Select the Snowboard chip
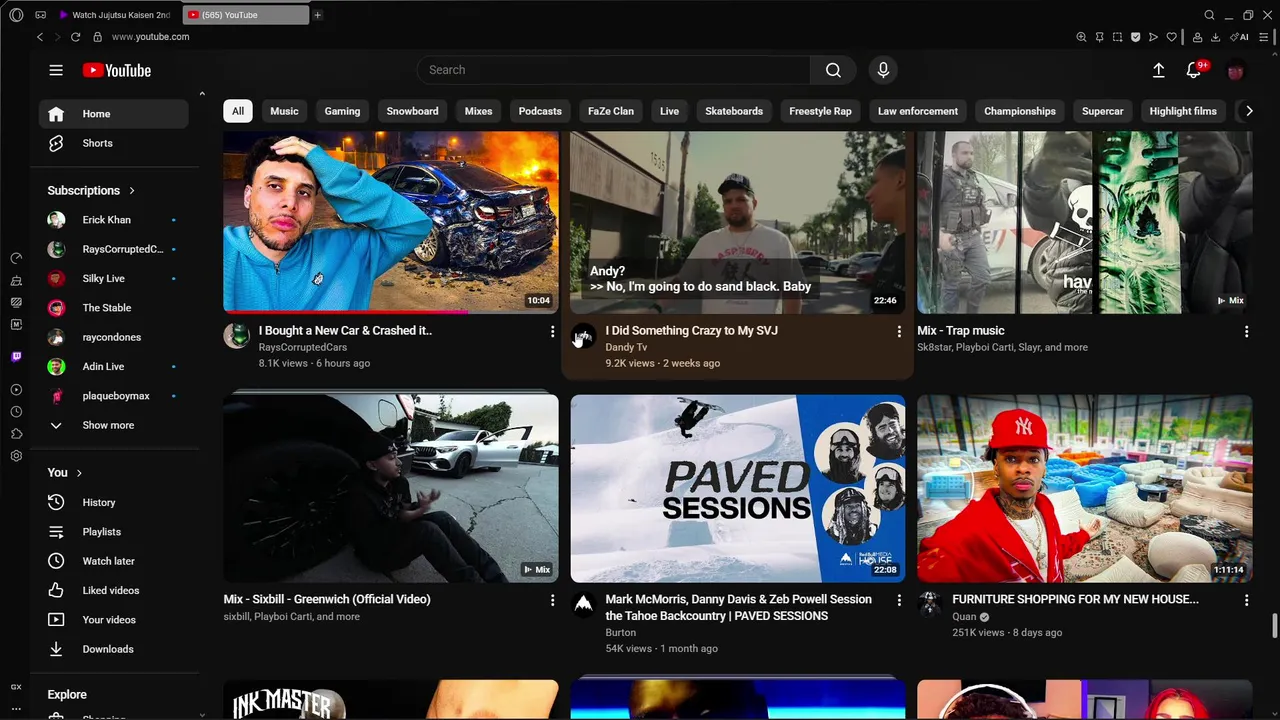The height and width of the screenshot is (720, 1280). tap(412, 111)
